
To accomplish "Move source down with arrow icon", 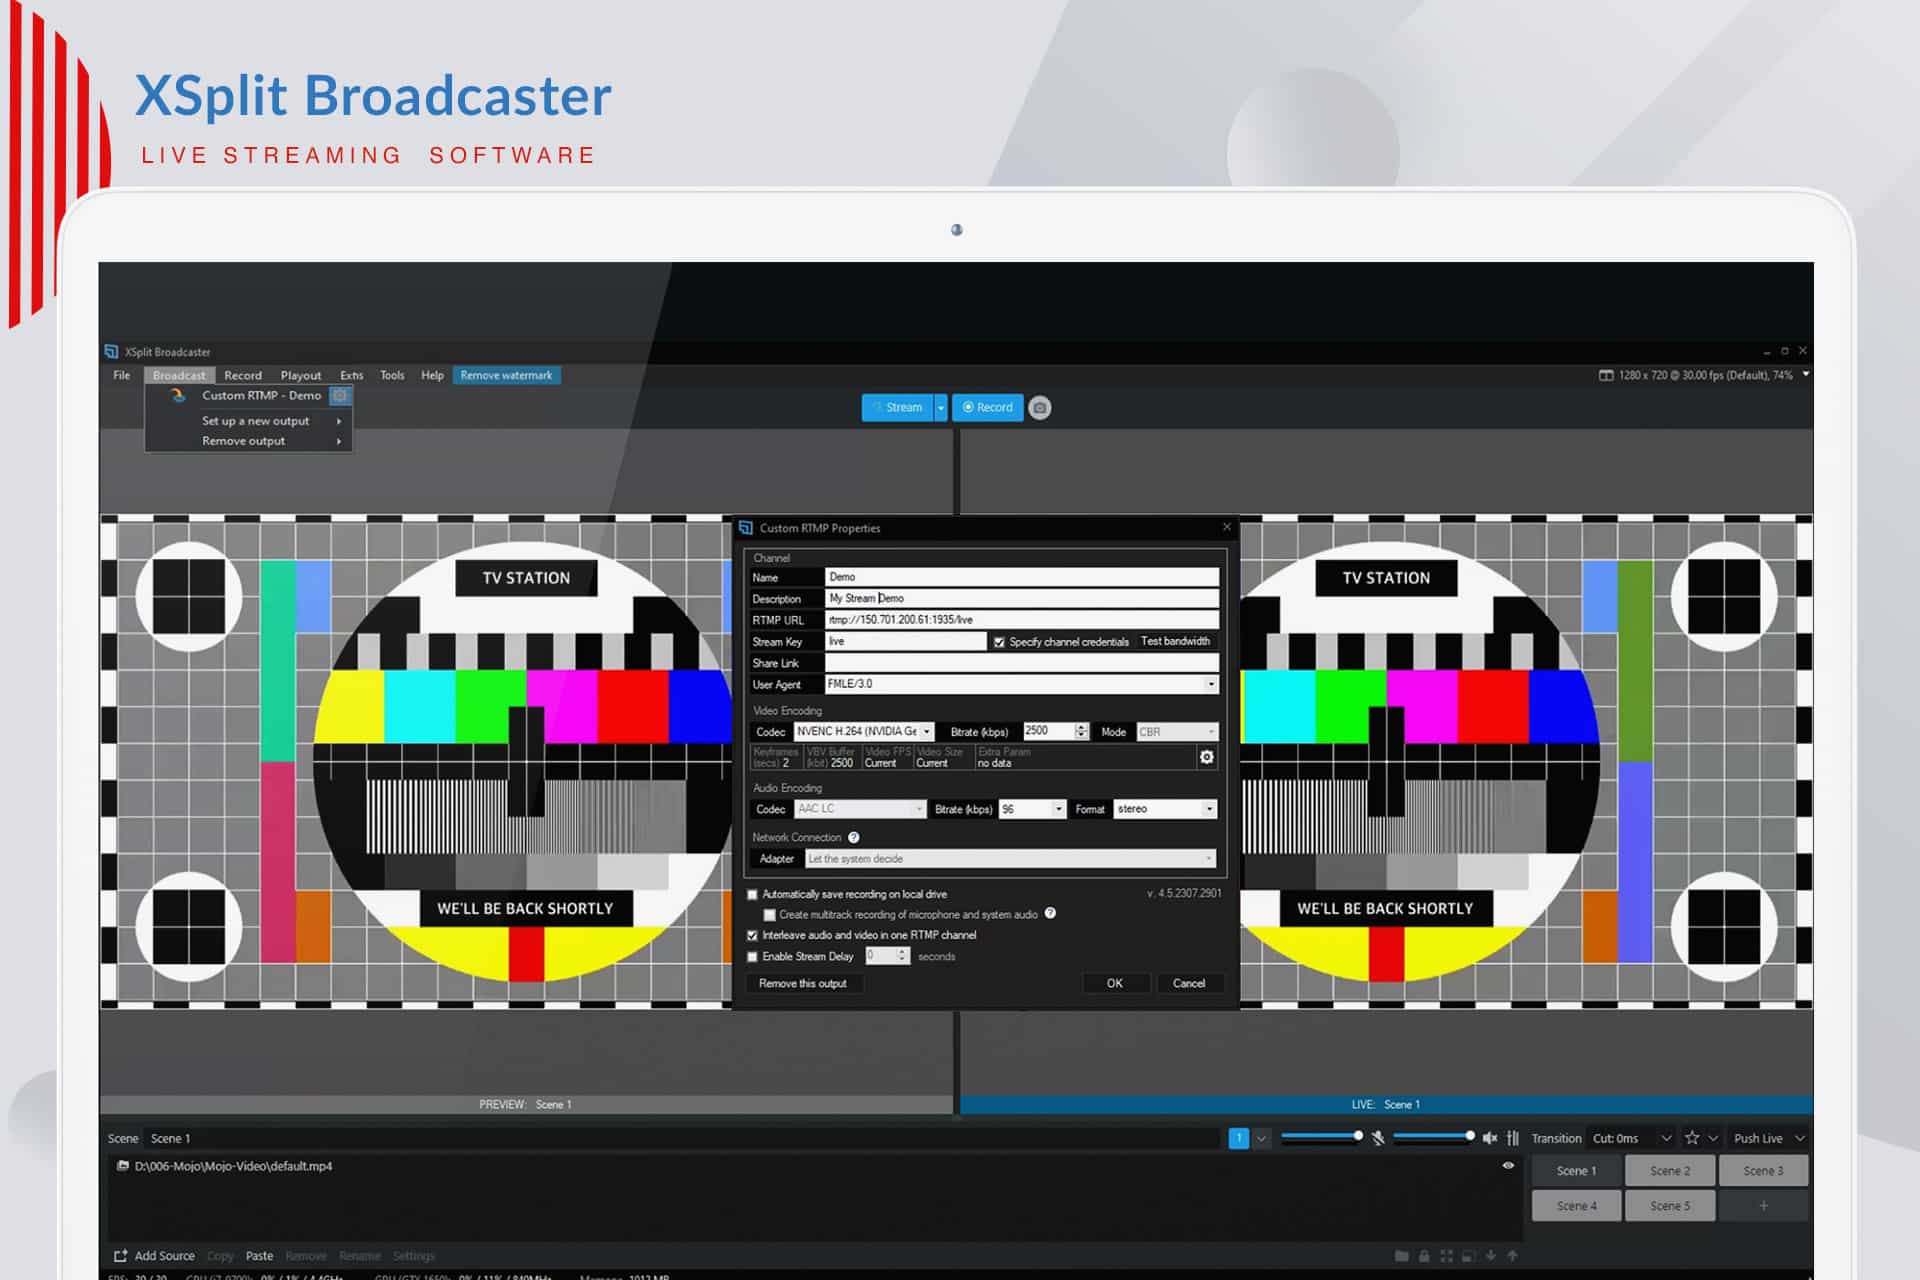I will 1491,1256.
